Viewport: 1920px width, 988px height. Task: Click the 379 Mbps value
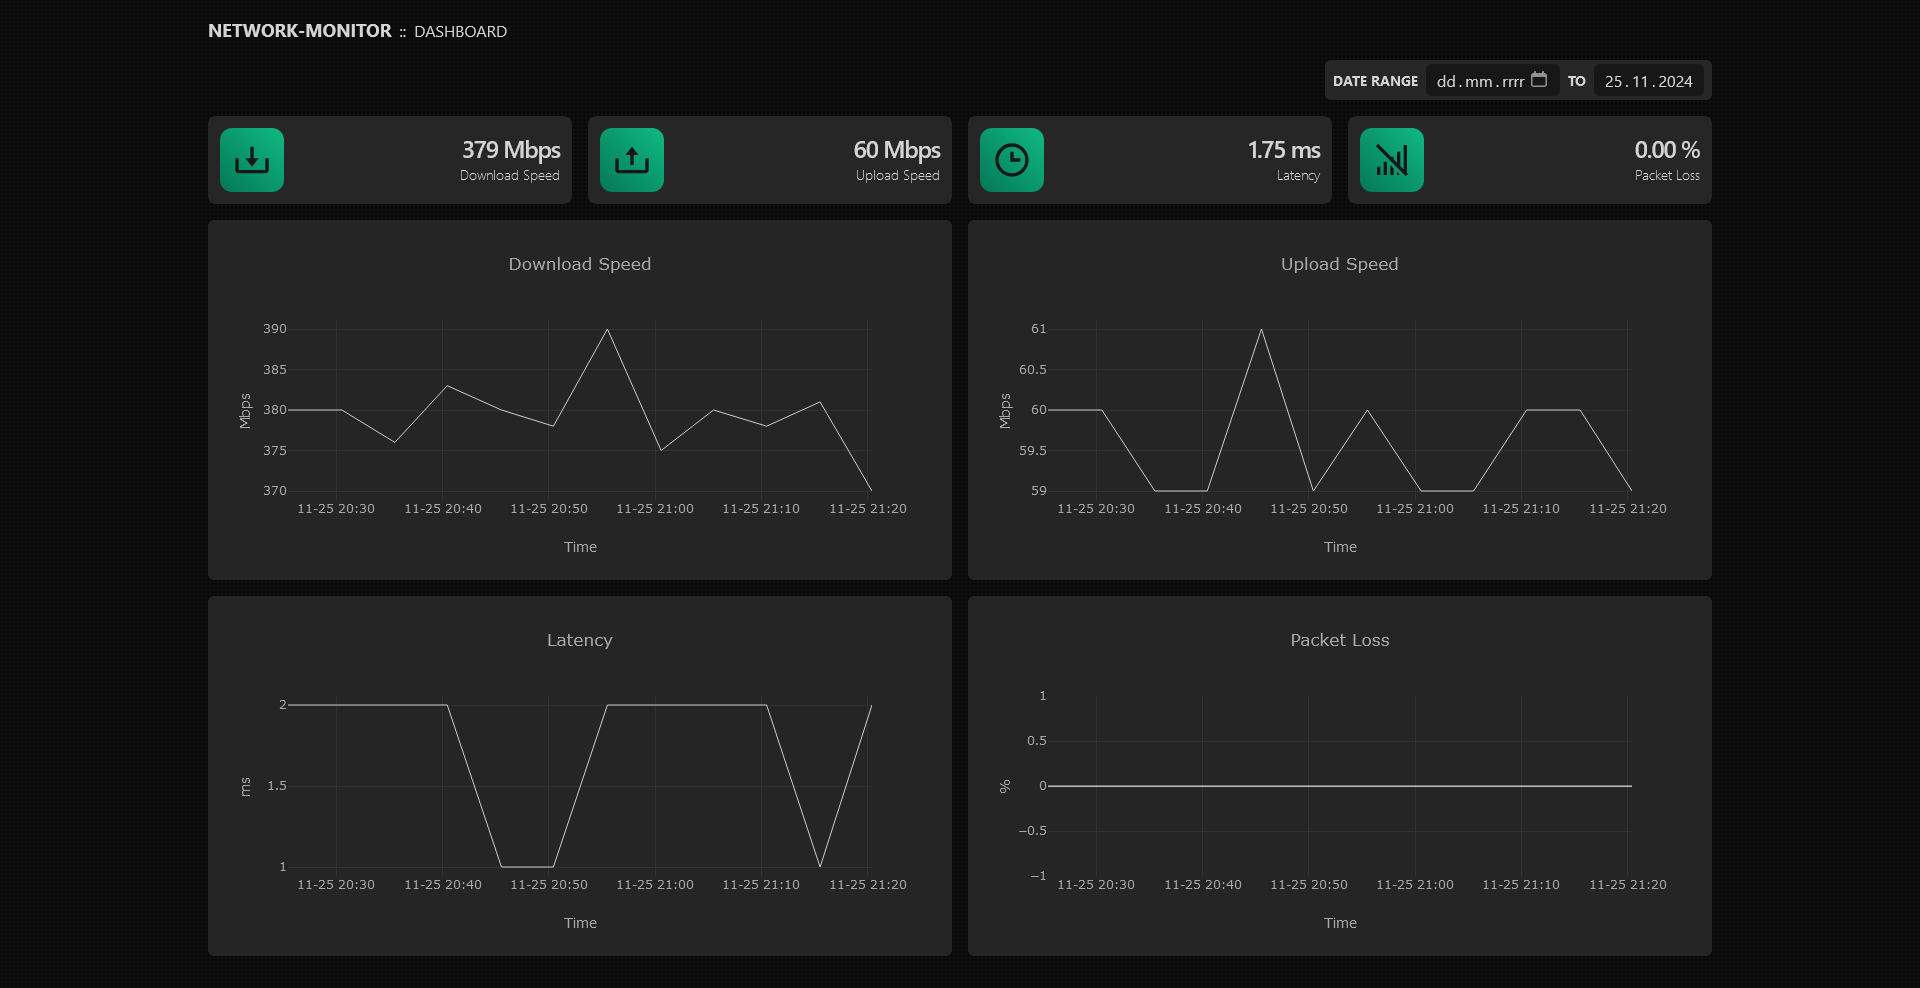pos(511,150)
